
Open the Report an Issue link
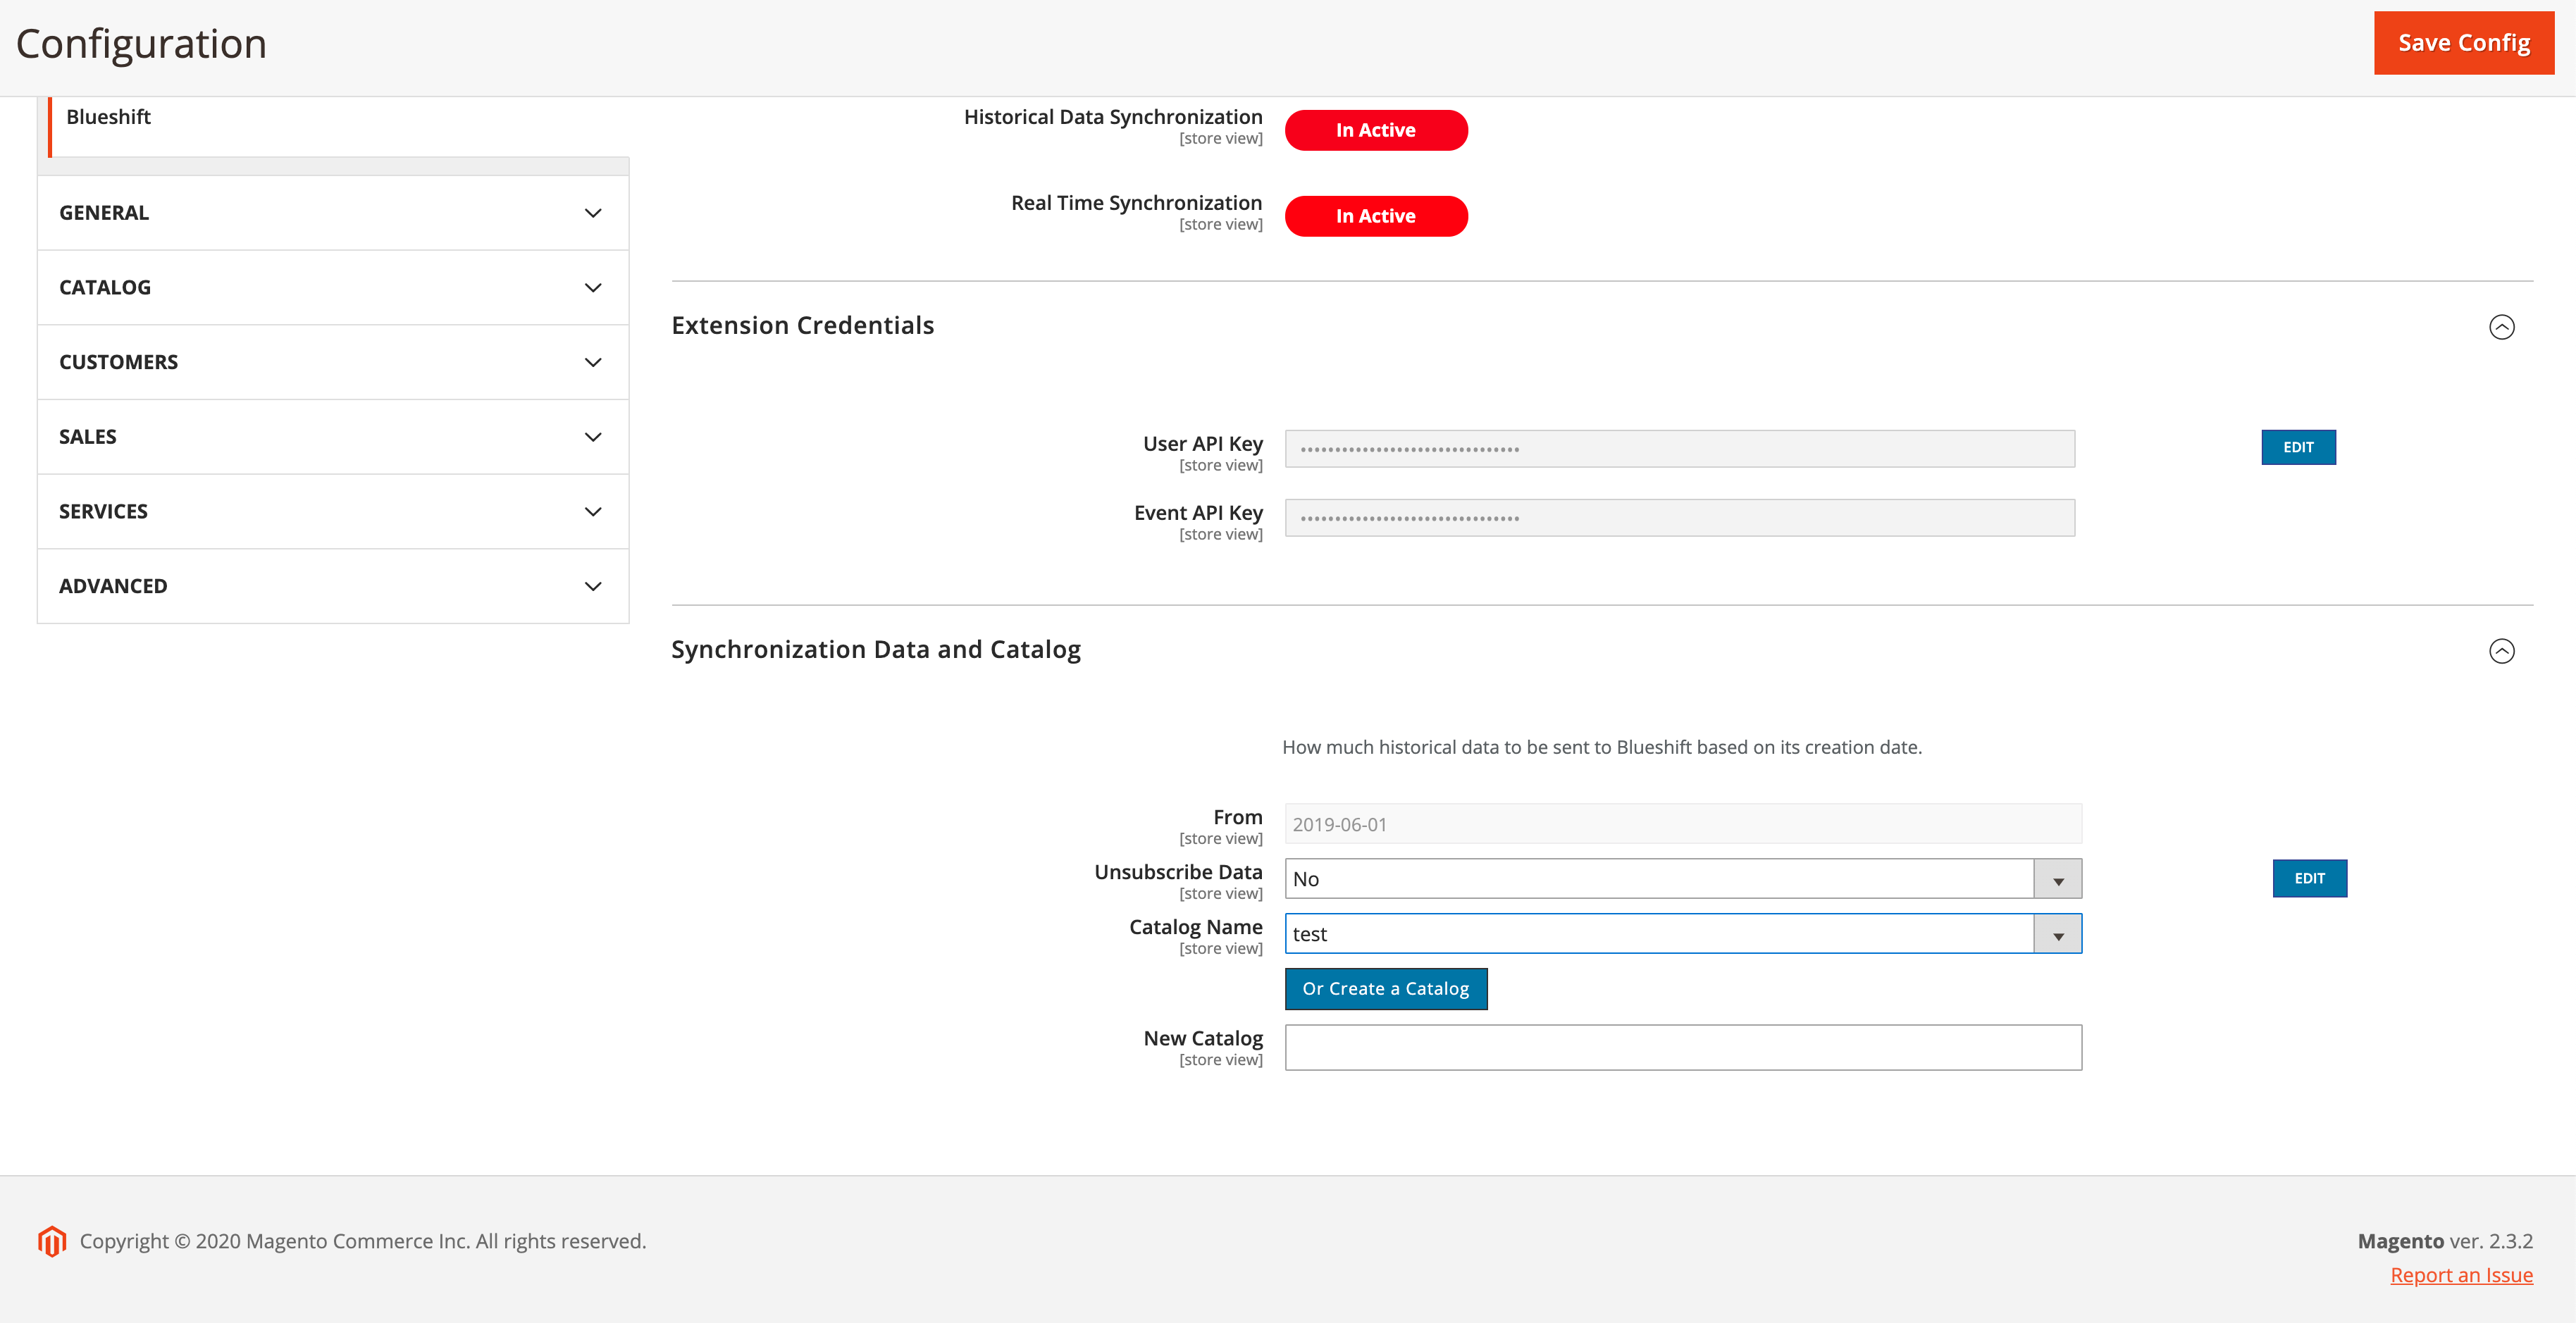pos(2461,1275)
